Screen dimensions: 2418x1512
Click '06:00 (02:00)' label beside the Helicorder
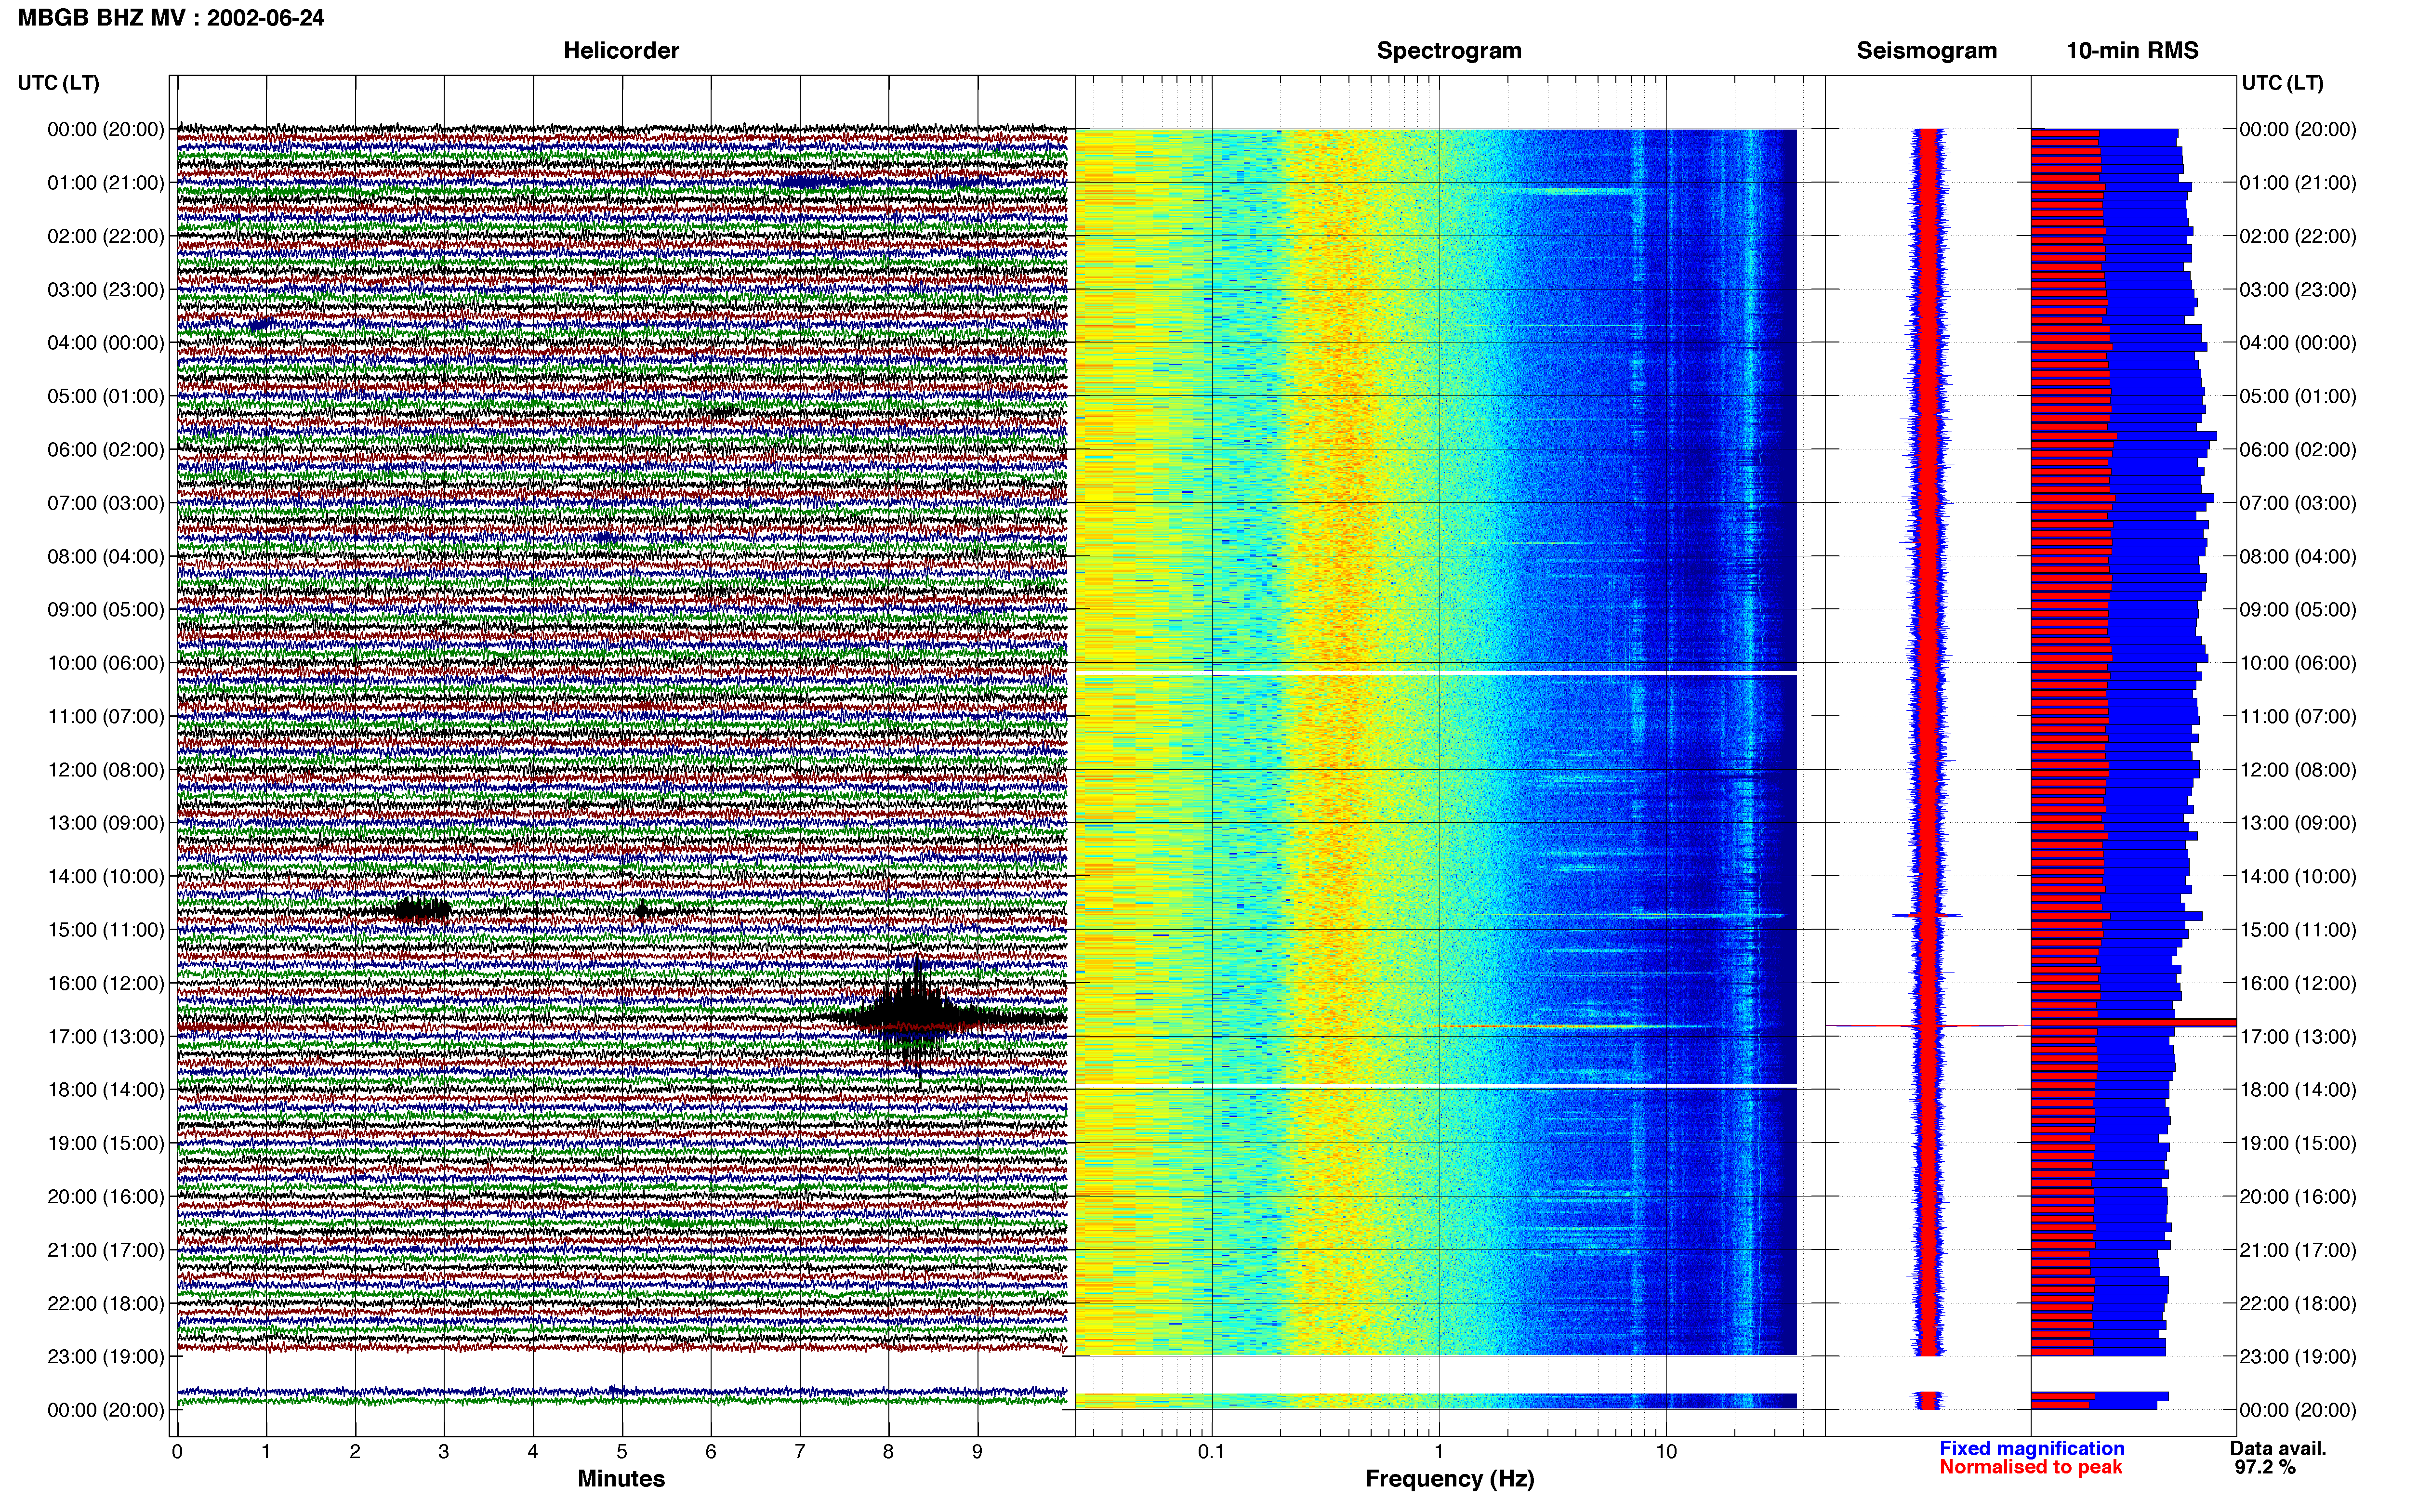pos(106,450)
